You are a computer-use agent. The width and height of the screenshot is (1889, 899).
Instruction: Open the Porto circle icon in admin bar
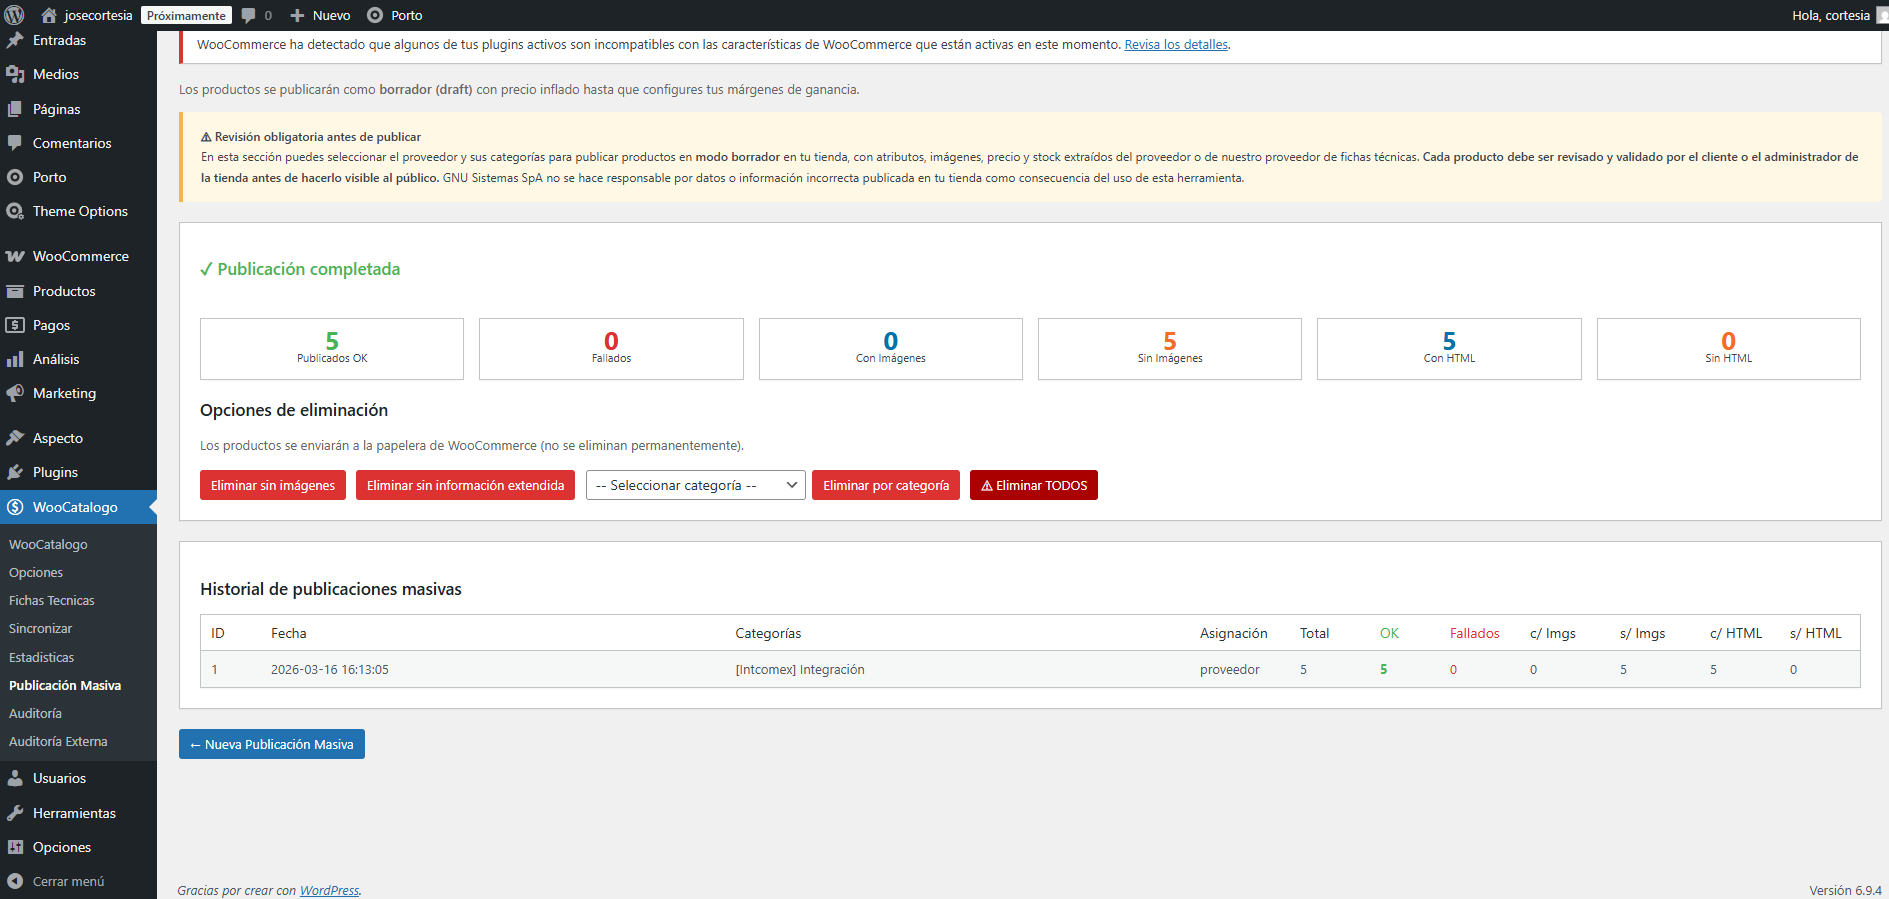375,15
